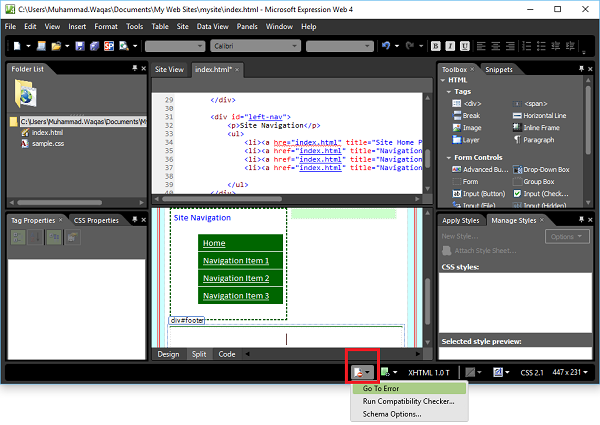The width and height of the screenshot is (600, 425).
Task: Collapse the Form Controls section
Action: 450,156
